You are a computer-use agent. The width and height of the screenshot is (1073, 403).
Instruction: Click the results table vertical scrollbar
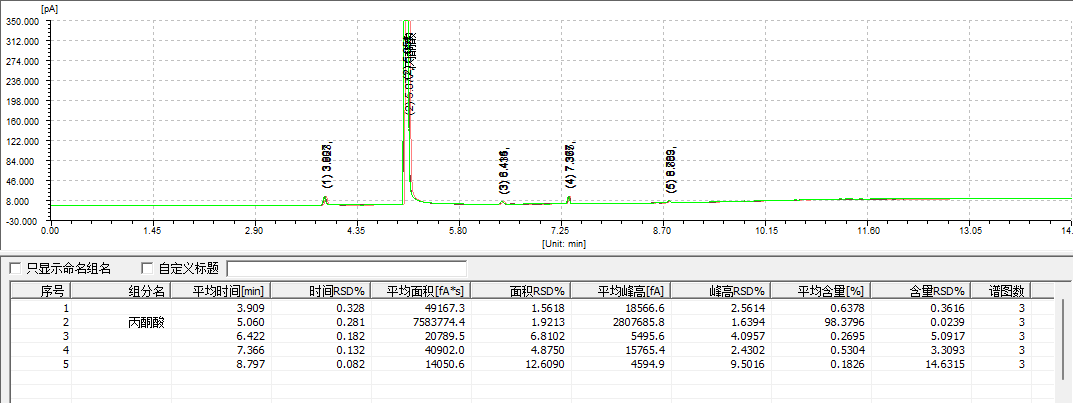pos(1064,340)
